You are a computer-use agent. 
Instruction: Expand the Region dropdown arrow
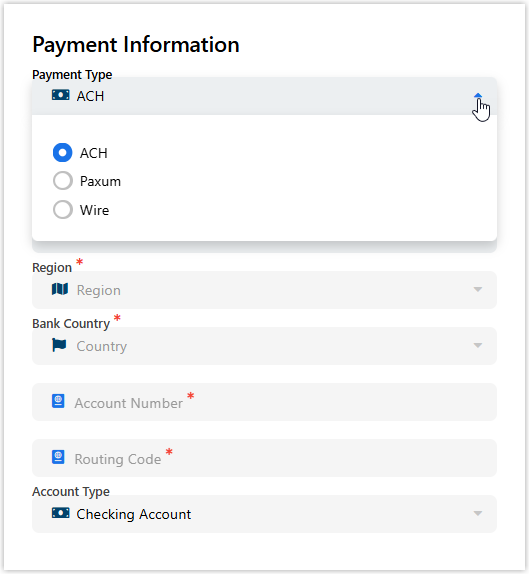coord(478,289)
